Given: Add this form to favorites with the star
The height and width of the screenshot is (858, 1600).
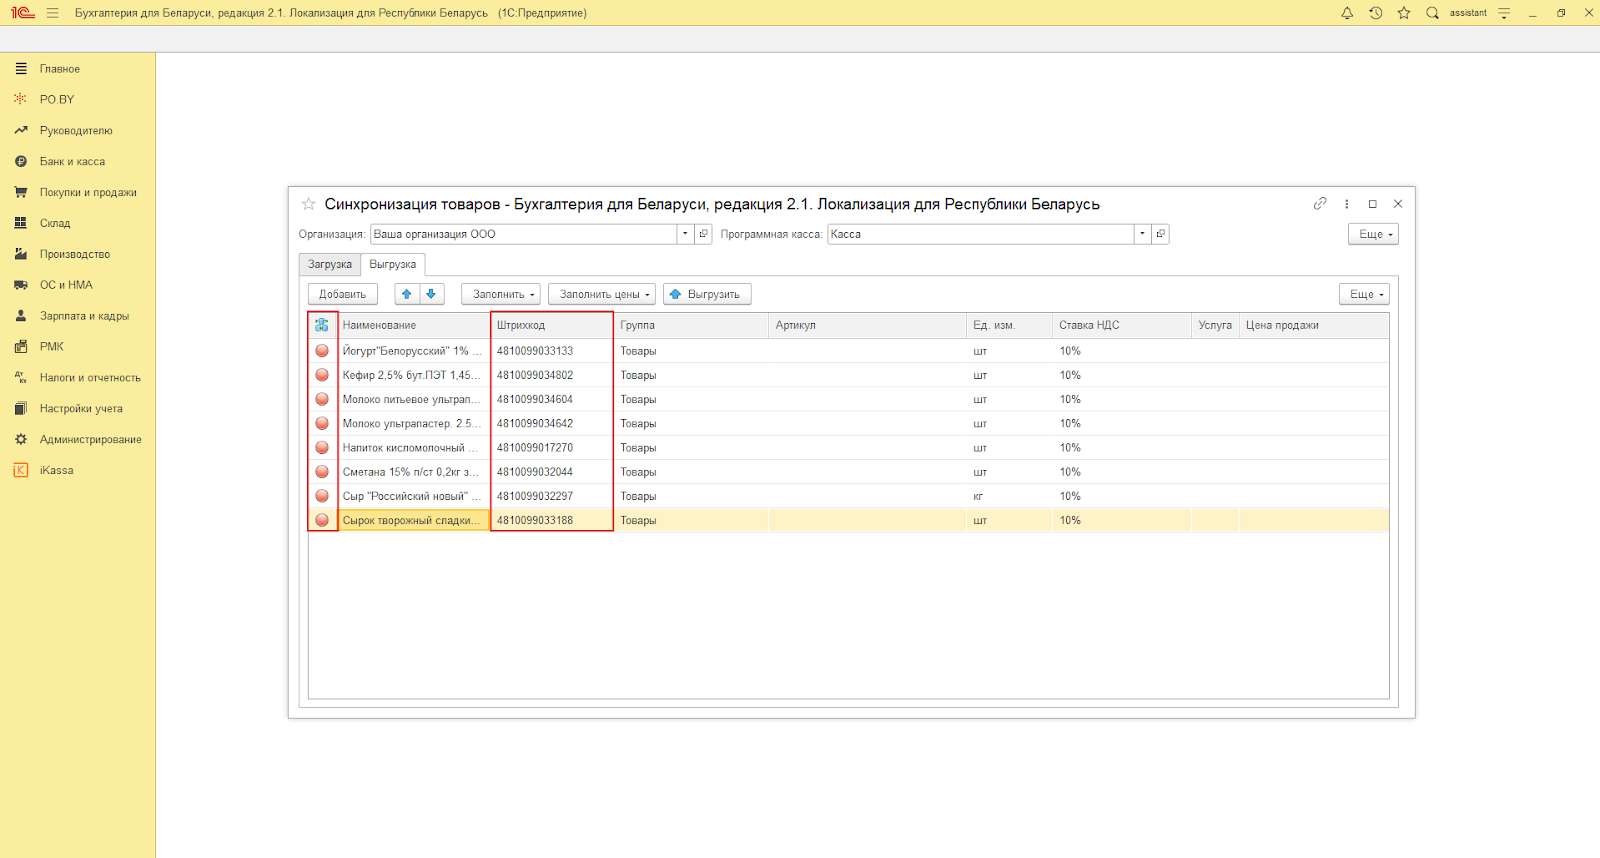Looking at the screenshot, I should [309, 204].
